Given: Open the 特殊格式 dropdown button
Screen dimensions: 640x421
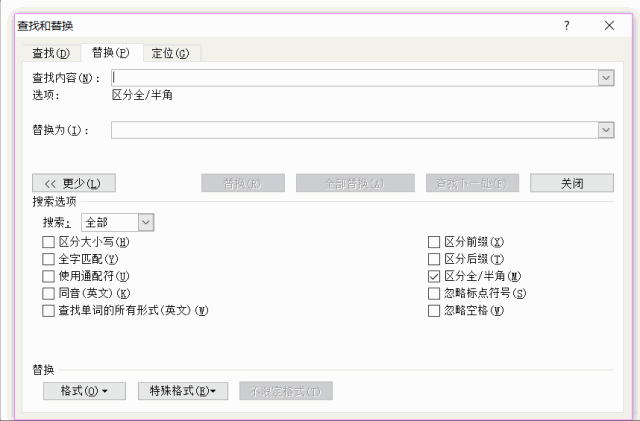Looking at the screenshot, I should coord(183,390).
